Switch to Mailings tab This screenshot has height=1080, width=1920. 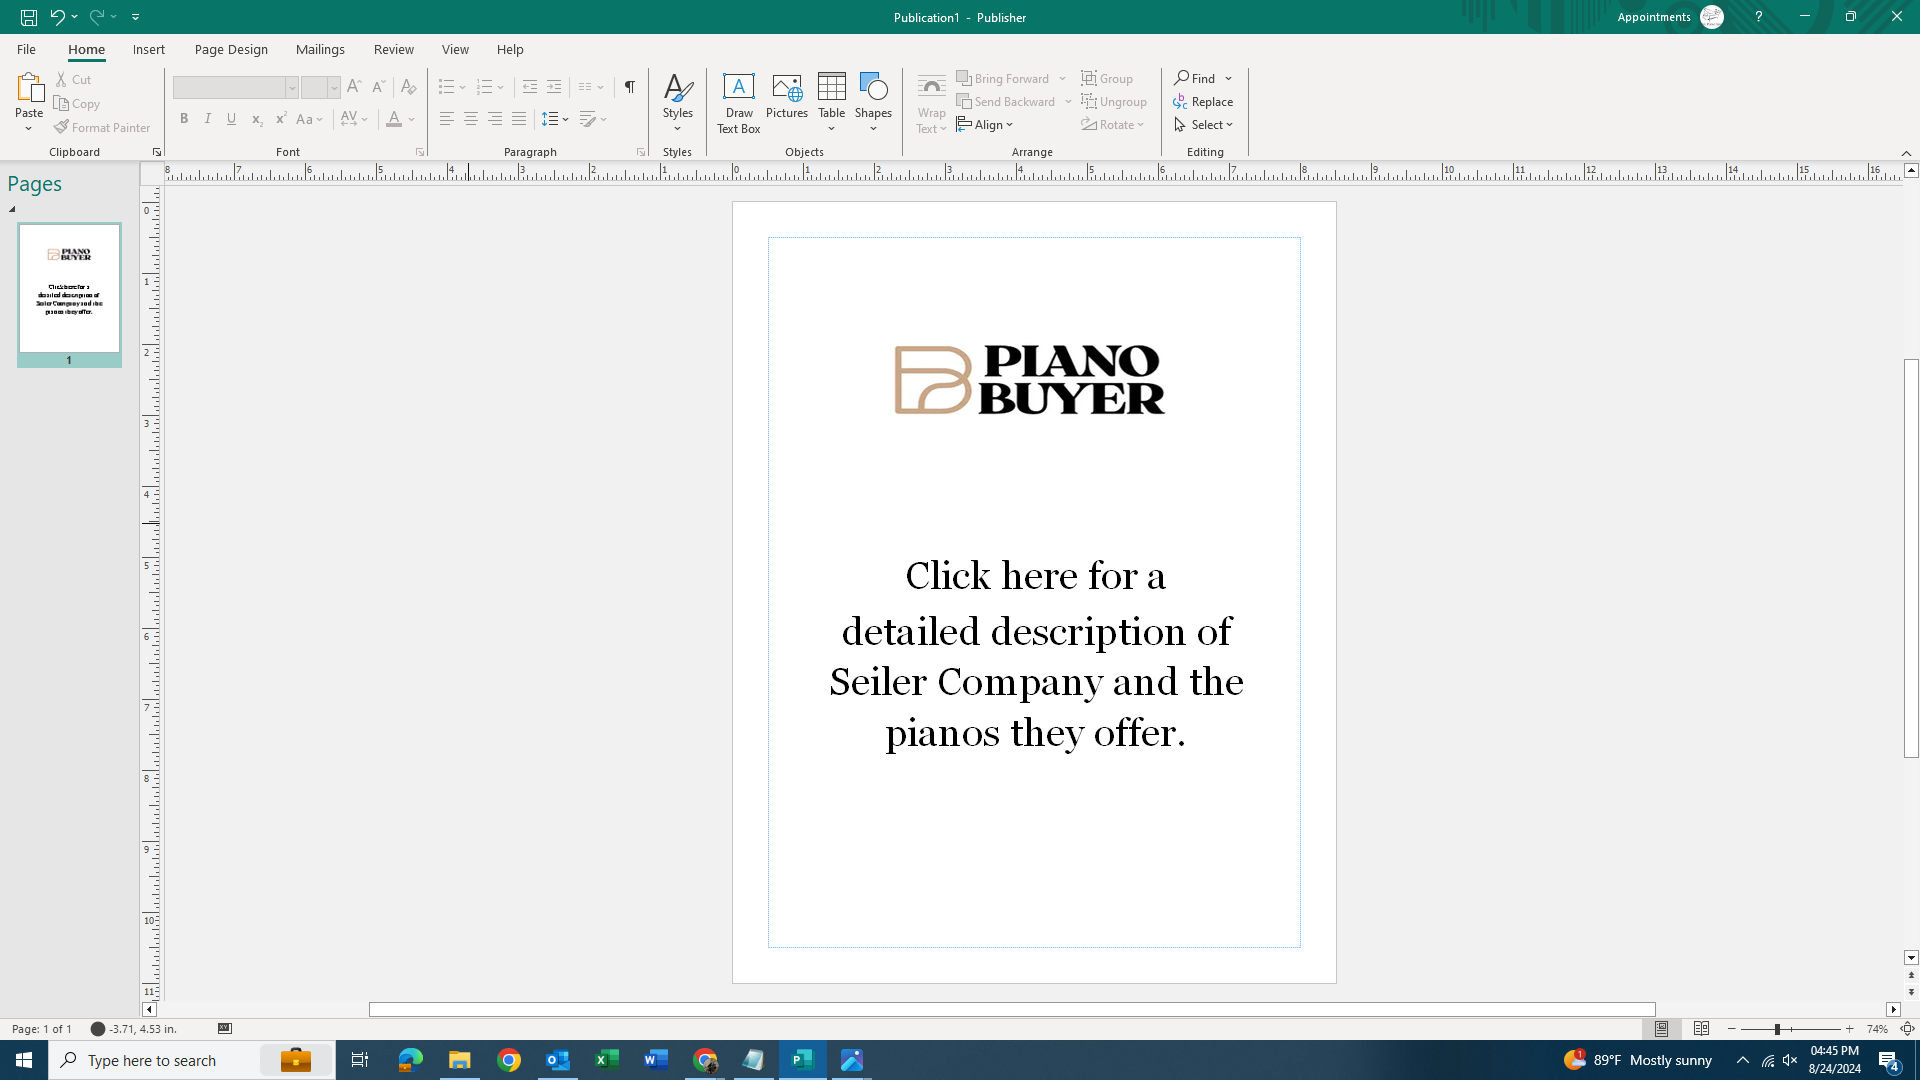(x=320, y=49)
